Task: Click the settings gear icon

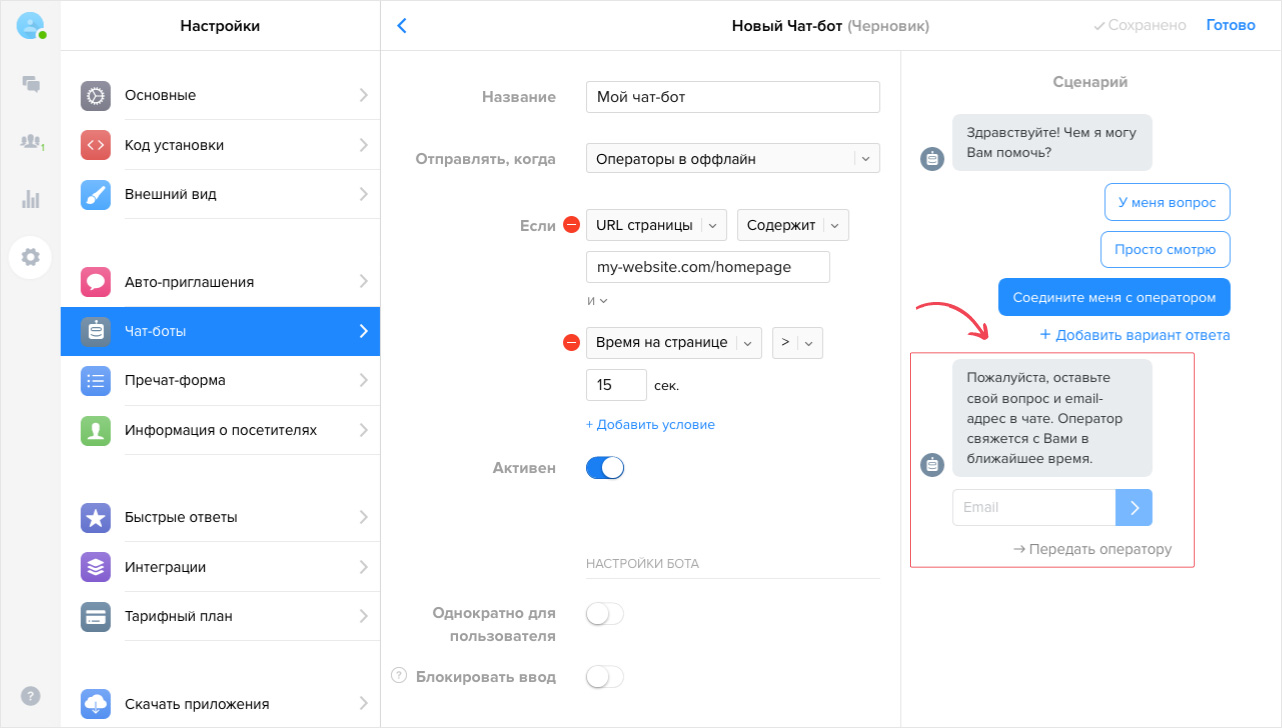Action: tap(31, 257)
